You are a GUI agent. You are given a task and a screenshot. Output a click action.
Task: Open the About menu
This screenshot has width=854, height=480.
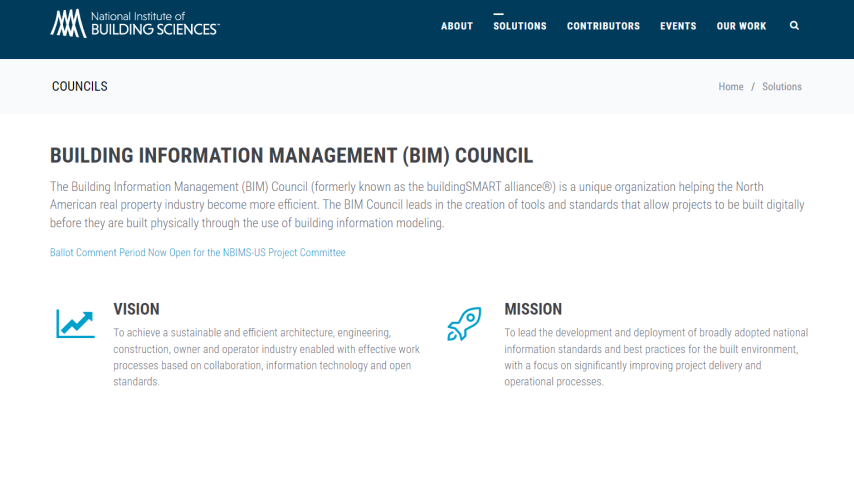pos(457,26)
